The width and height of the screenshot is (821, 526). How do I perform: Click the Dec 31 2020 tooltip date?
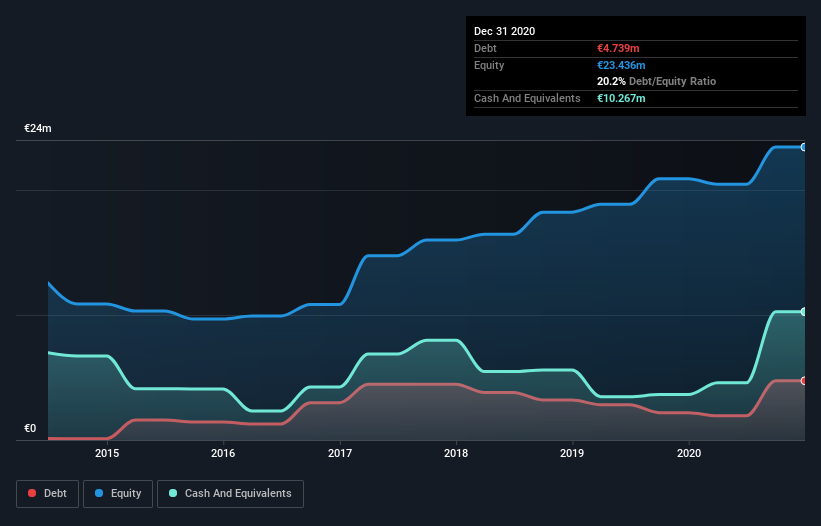(x=504, y=31)
